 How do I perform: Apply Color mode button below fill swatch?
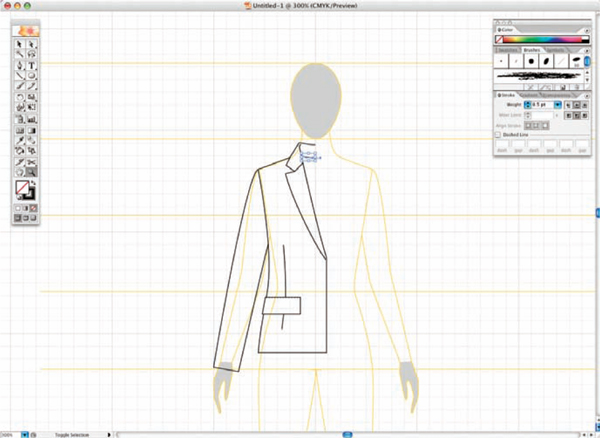point(18,208)
